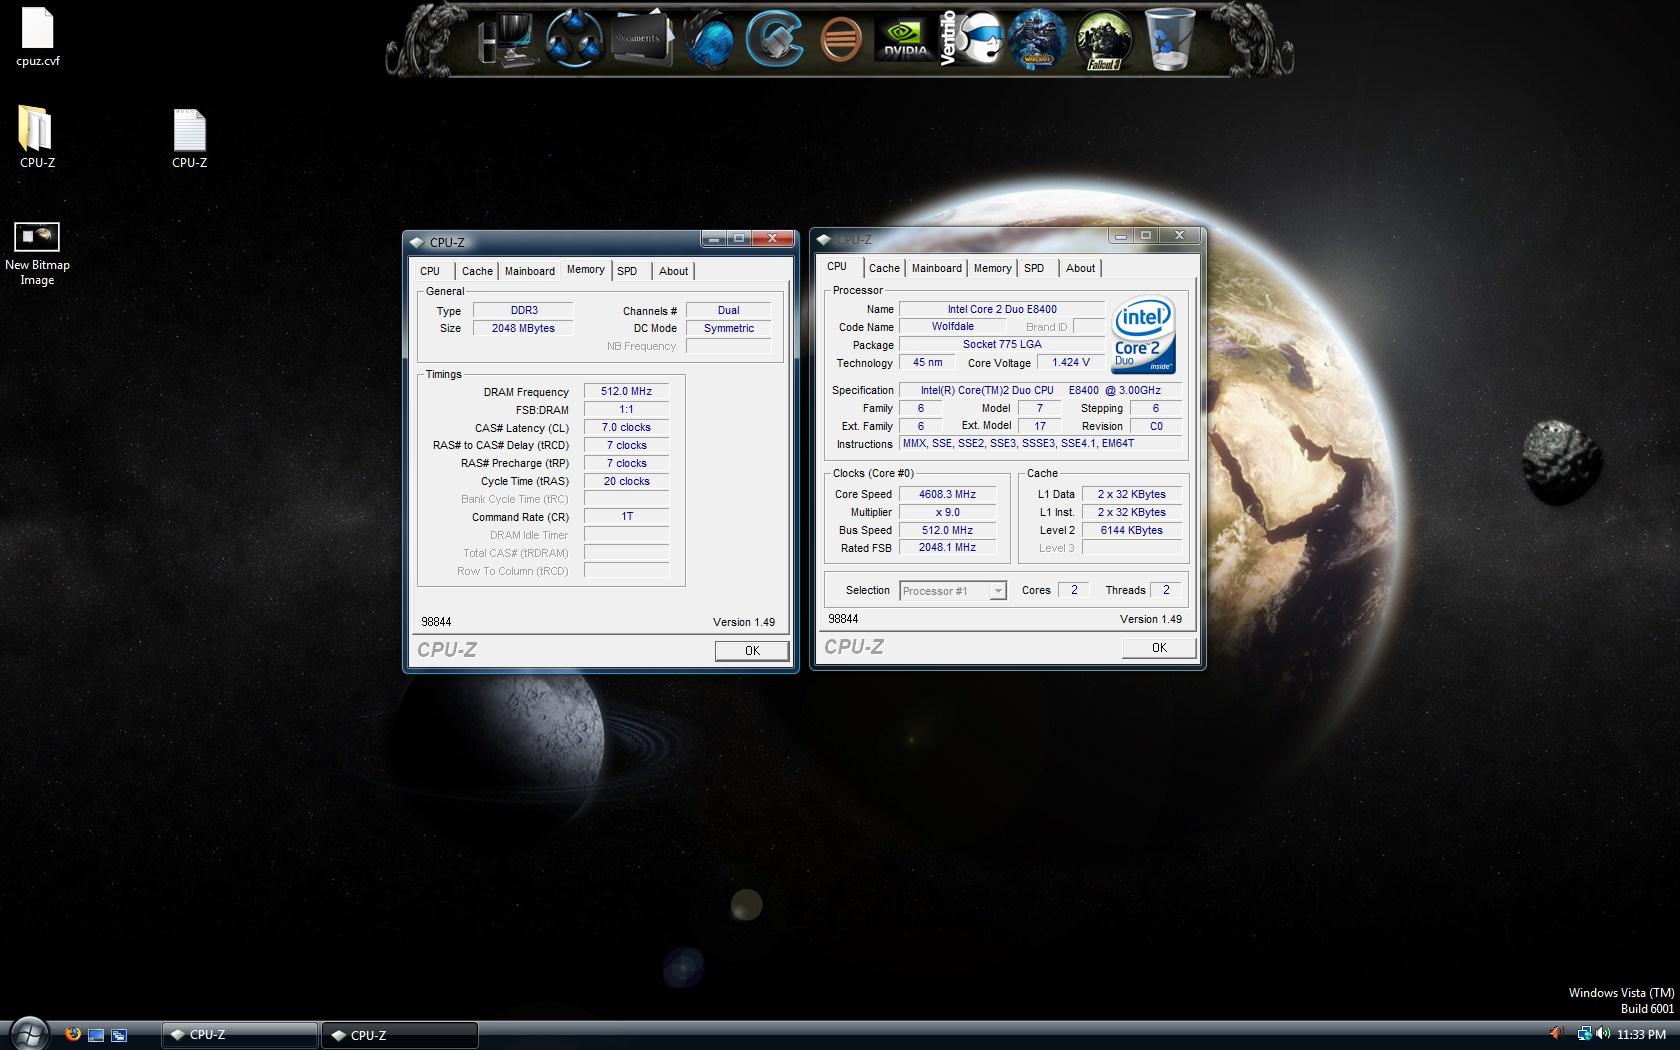Open the Windows Start orb
Image resolution: width=1680 pixels, height=1050 pixels.
(x=28, y=1033)
